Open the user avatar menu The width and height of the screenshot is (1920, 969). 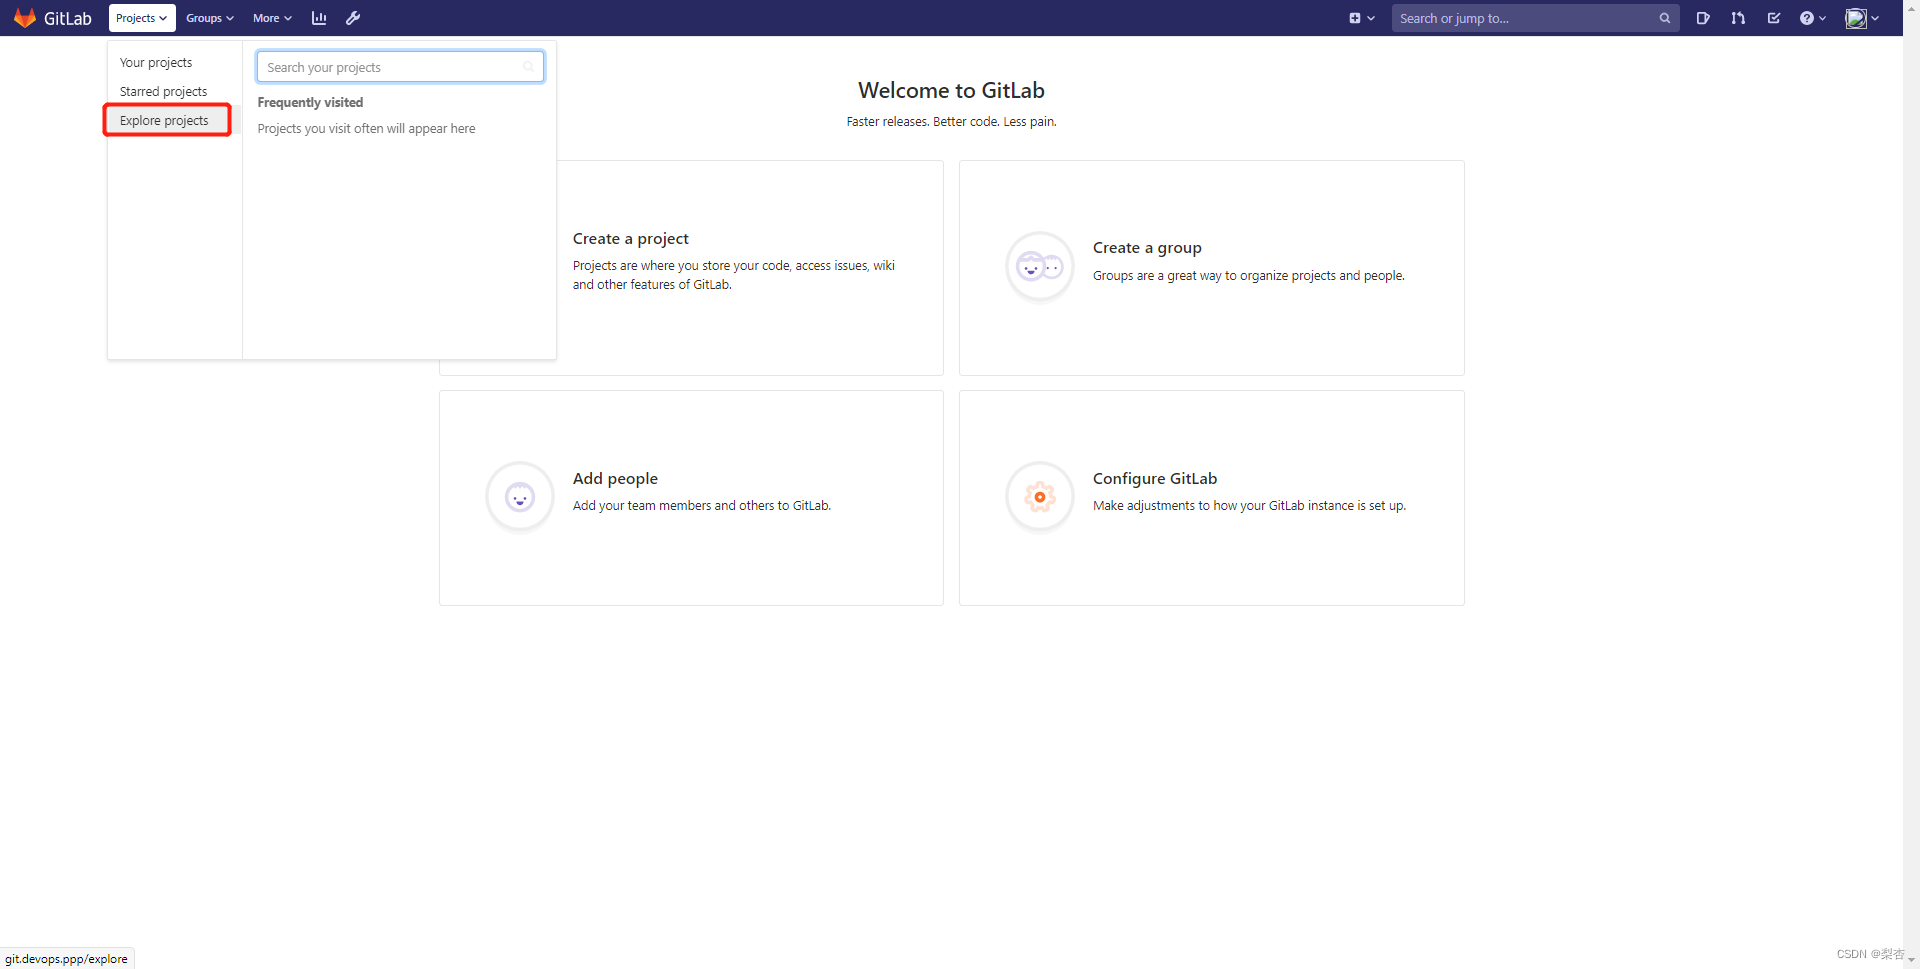point(1862,18)
